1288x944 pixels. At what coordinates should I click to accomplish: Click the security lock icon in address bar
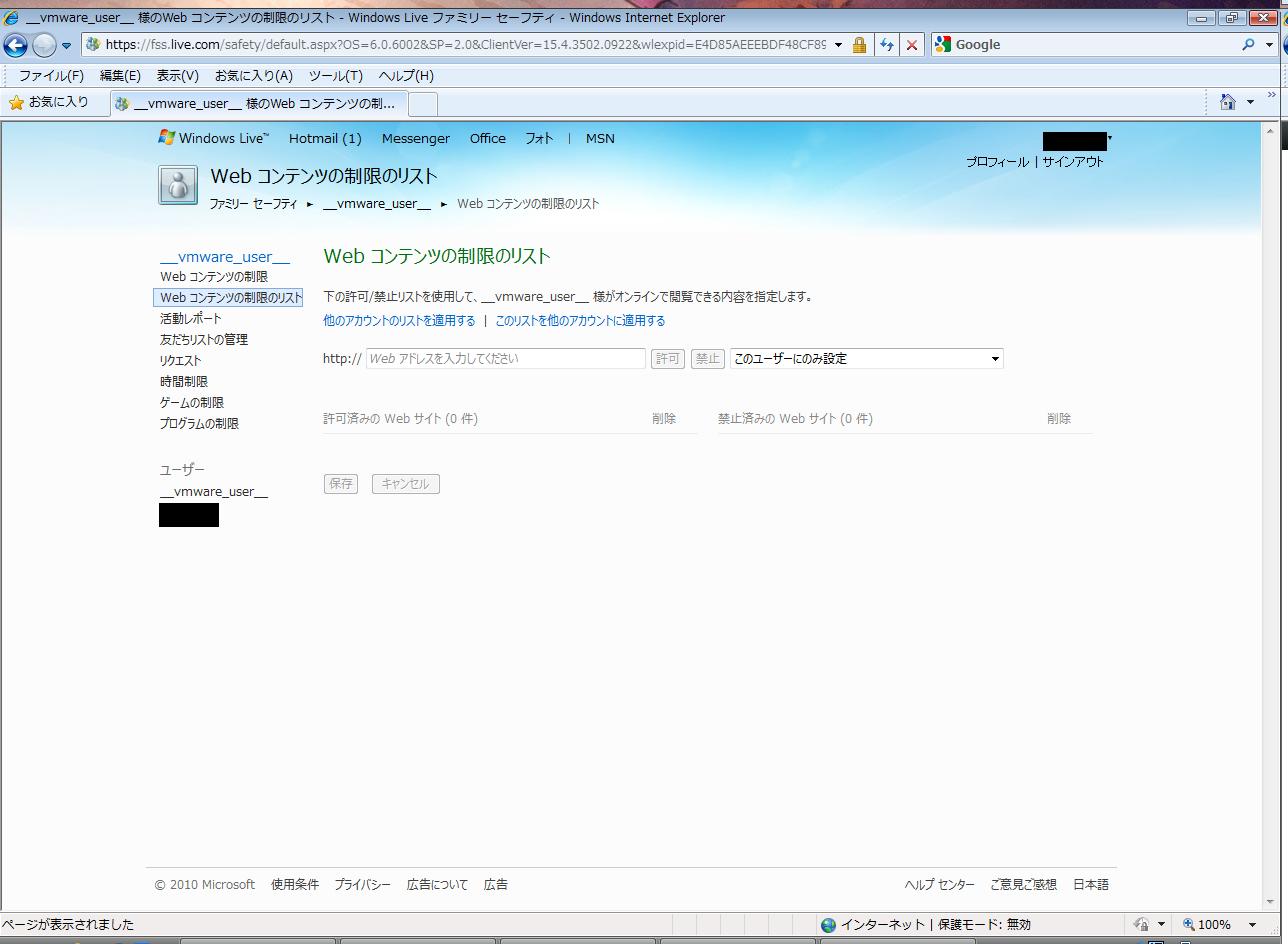point(859,45)
